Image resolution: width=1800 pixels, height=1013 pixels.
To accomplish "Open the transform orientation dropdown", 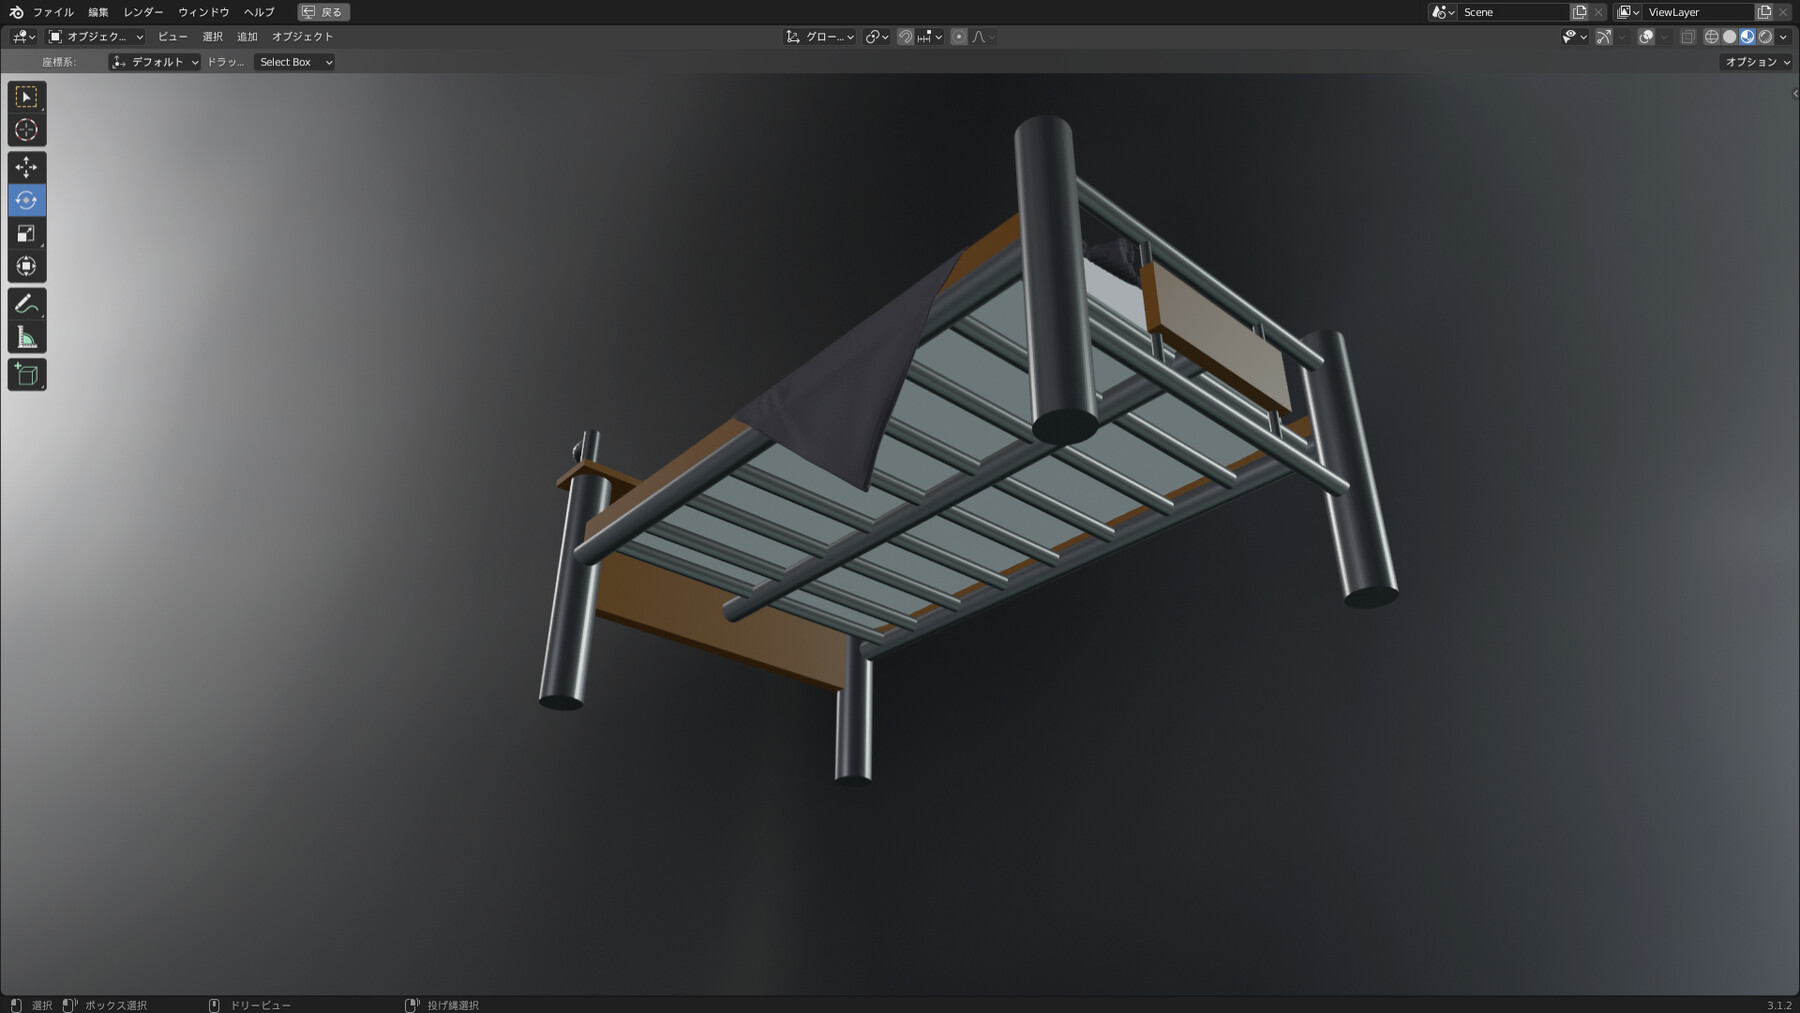I will pyautogui.click(x=820, y=37).
